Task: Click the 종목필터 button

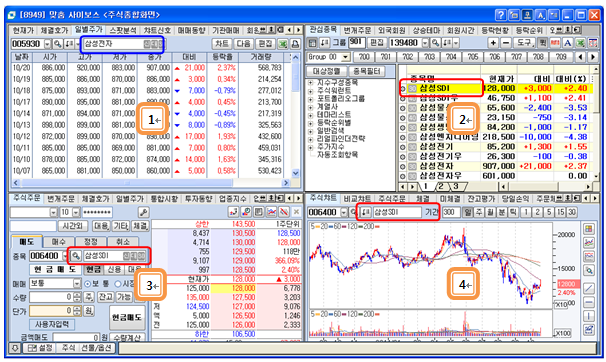Action: pyautogui.click(x=366, y=71)
